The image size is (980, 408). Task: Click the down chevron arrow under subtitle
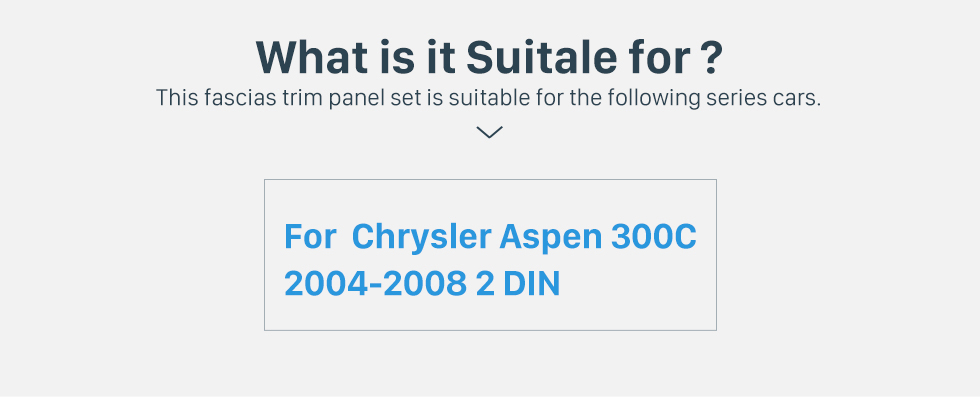click(x=489, y=132)
